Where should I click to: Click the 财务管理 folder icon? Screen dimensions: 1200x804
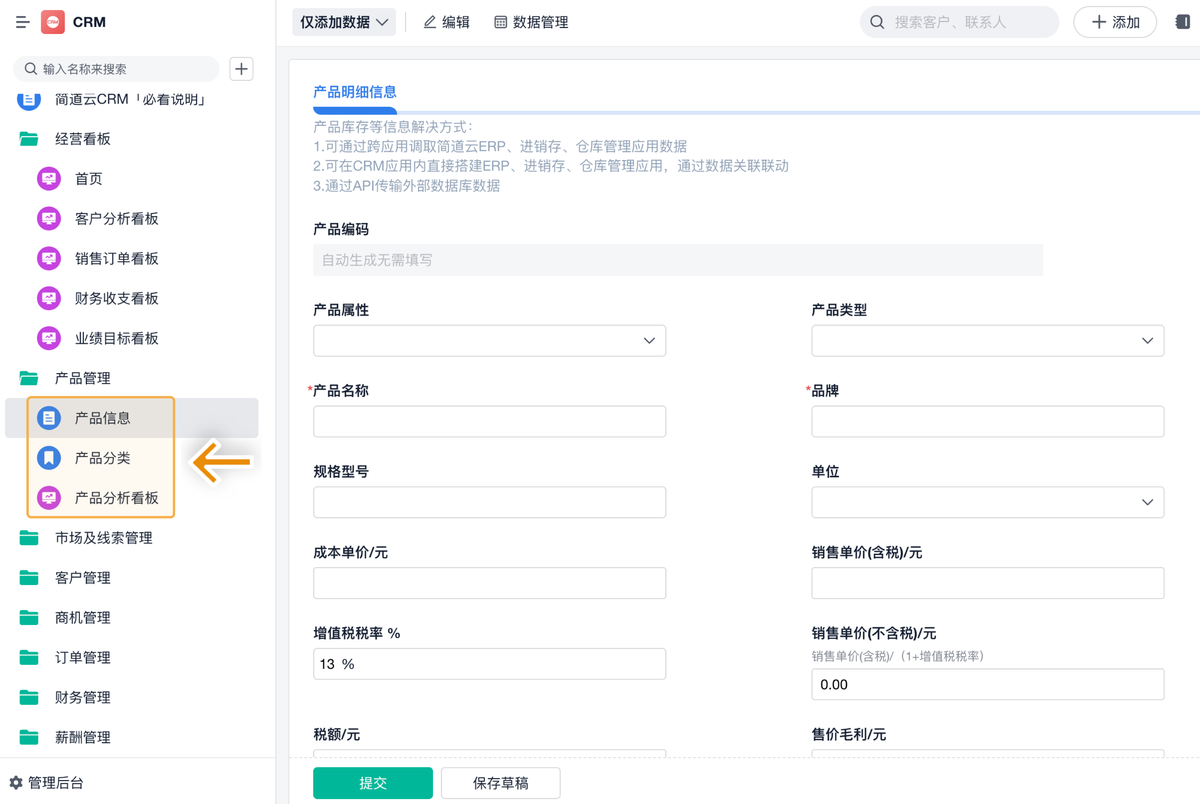tap(29, 698)
